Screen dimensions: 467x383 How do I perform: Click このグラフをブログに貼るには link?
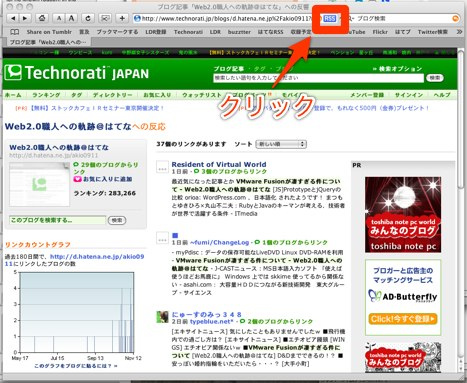coord(76,366)
